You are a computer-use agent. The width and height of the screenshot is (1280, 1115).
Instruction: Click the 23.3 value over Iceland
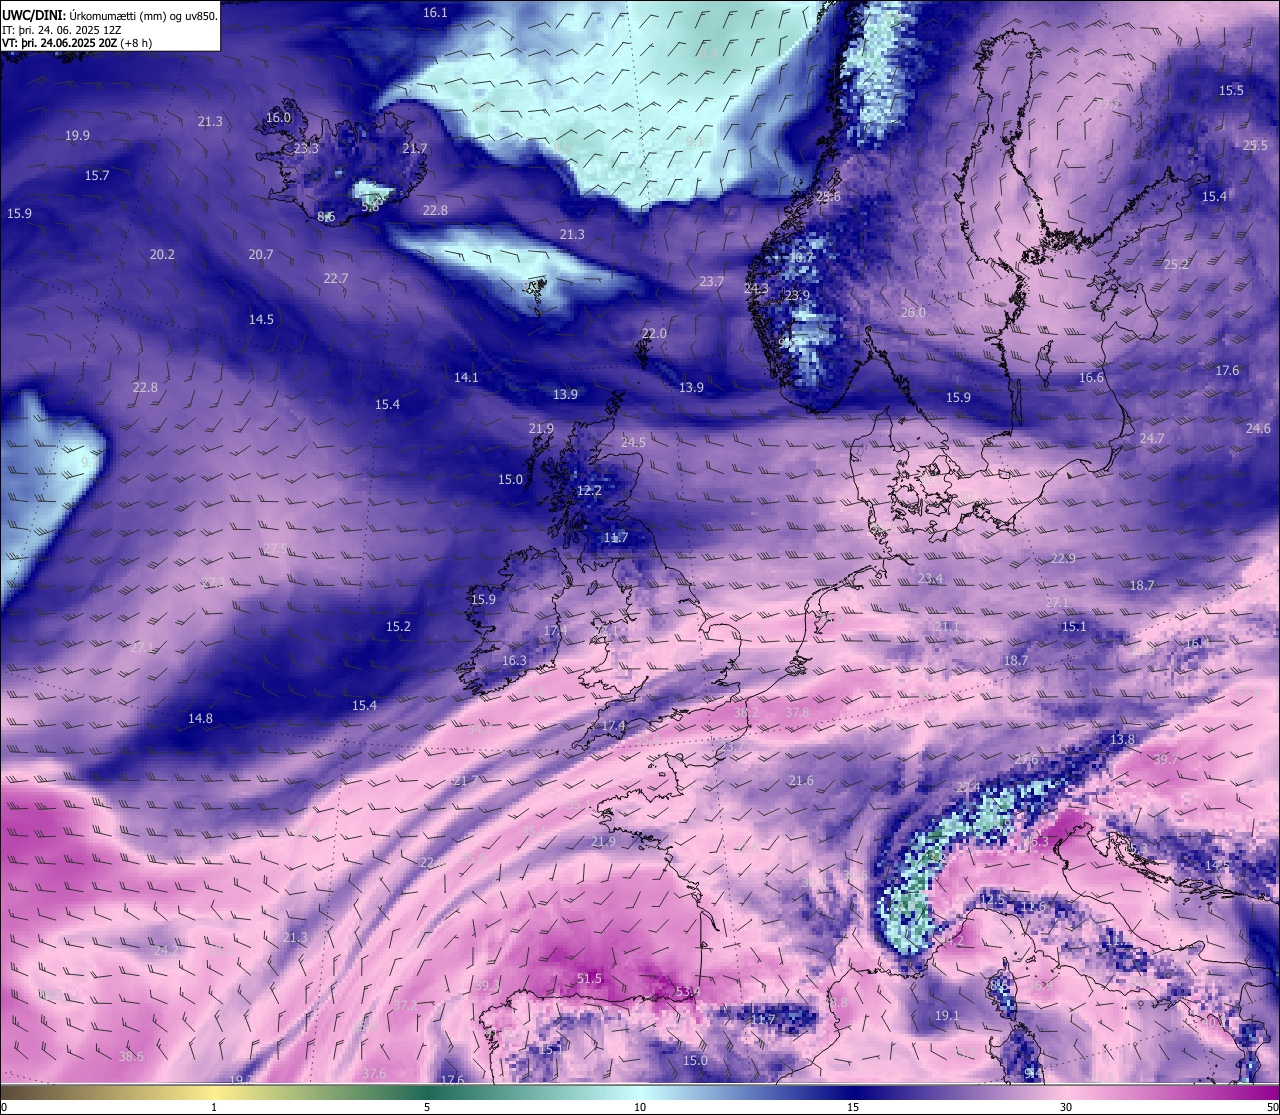click(x=306, y=148)
